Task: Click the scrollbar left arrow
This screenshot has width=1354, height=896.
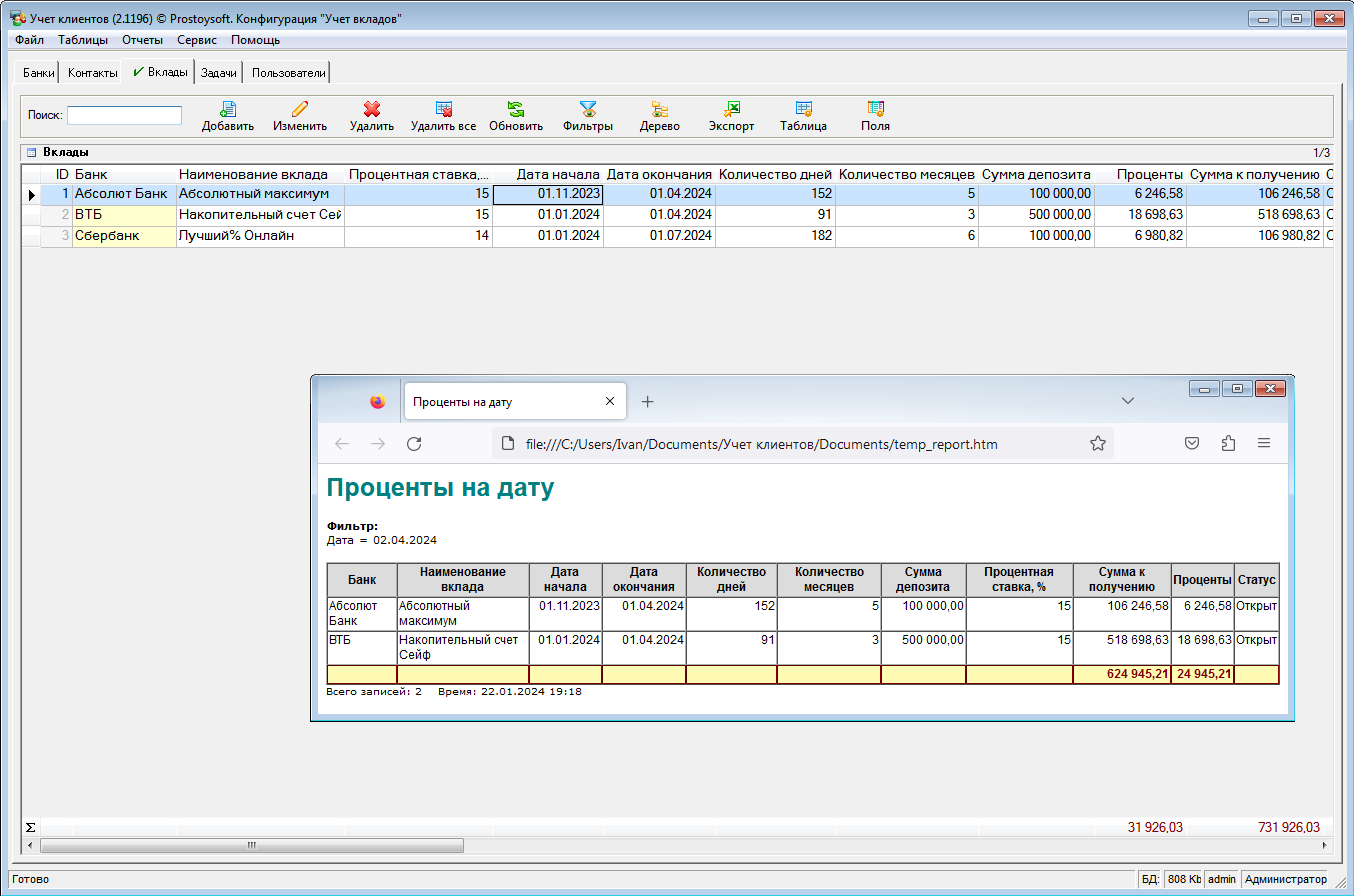Action: [x=29, y=845]
